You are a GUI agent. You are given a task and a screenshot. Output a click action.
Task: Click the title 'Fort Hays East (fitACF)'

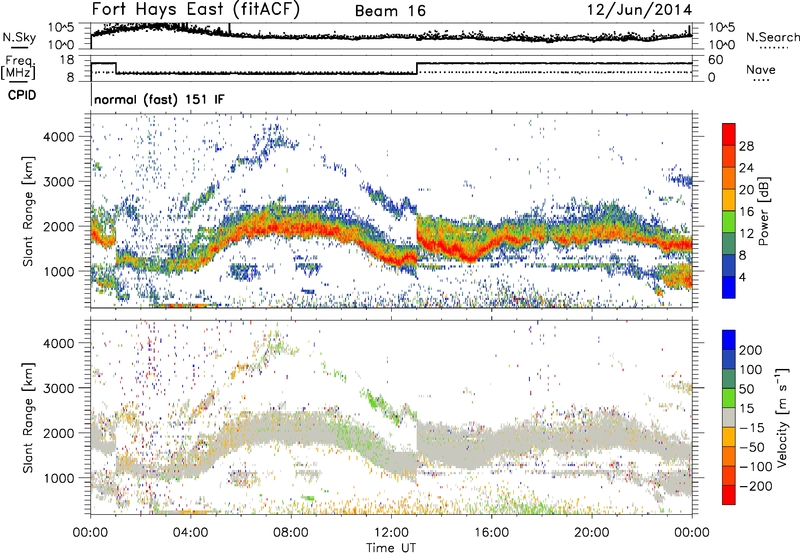[195, 9]
